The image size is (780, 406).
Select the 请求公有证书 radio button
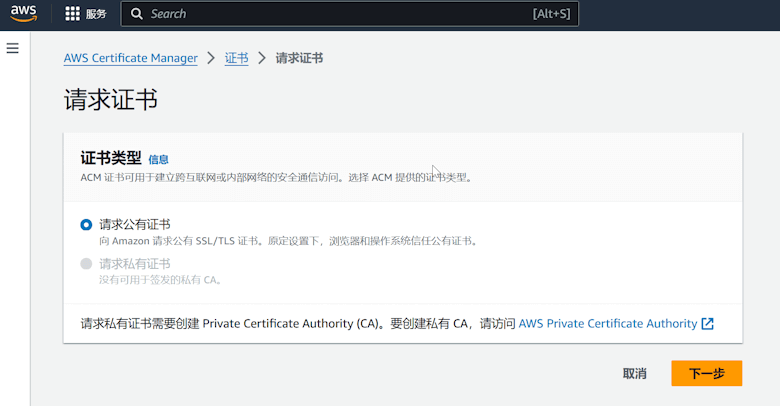tap(86, 225)
